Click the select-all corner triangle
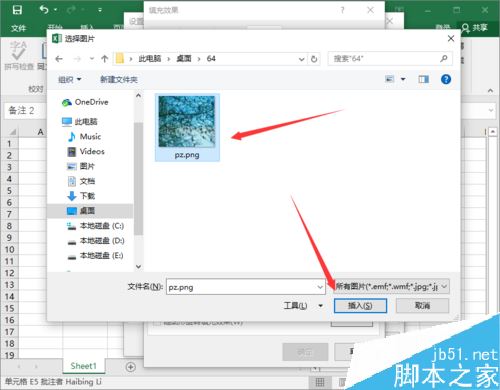Screen dimensions: 500x390 pos(13,132)
